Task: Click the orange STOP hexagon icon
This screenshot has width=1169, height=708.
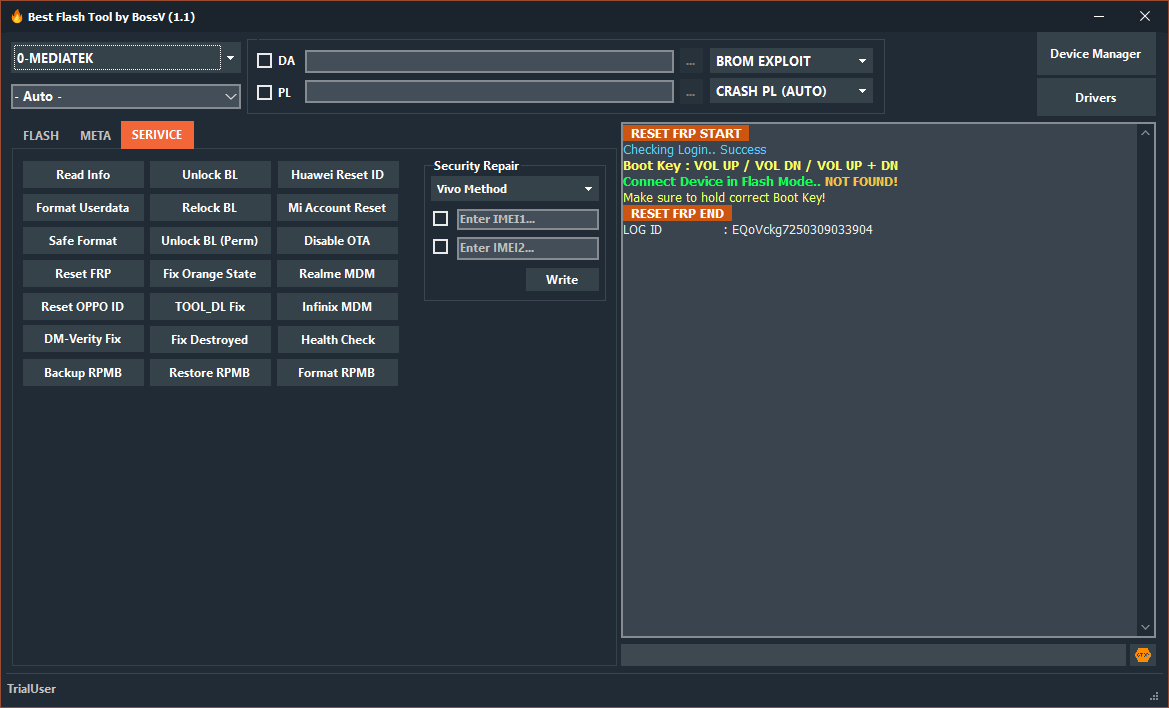Action: click(1142, 654)
